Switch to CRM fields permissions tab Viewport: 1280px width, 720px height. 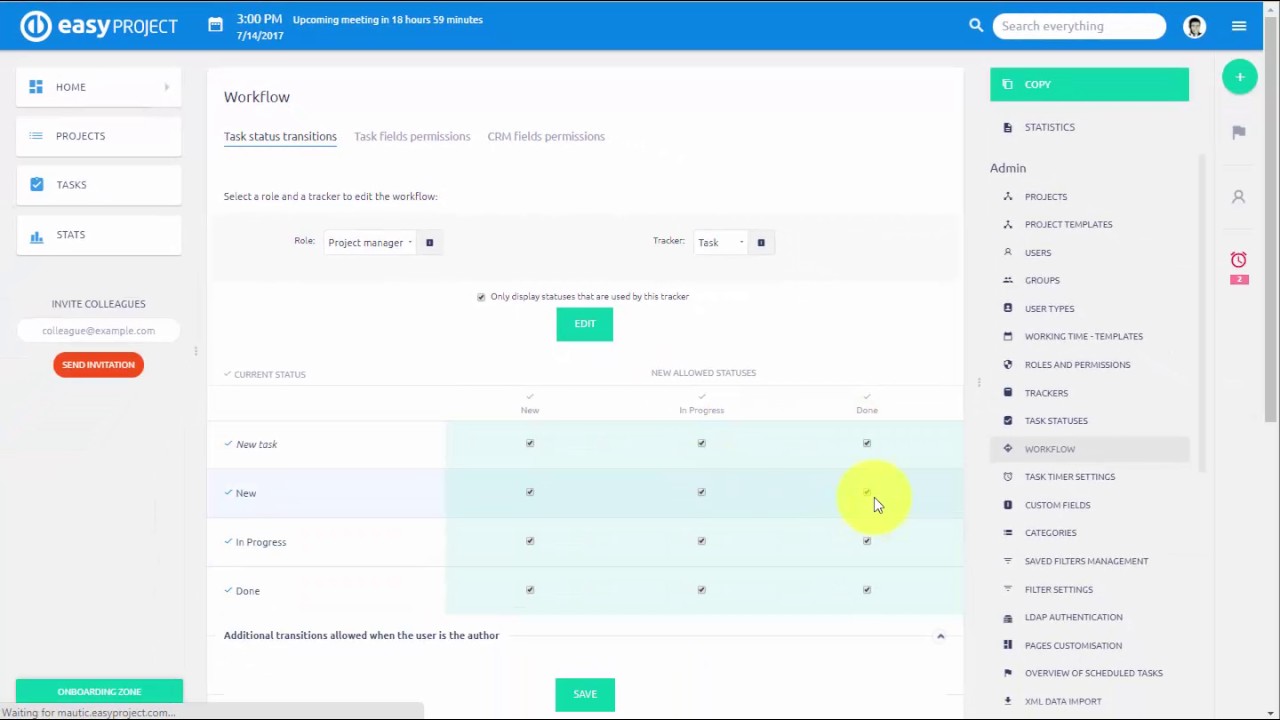tap(546, 136)
